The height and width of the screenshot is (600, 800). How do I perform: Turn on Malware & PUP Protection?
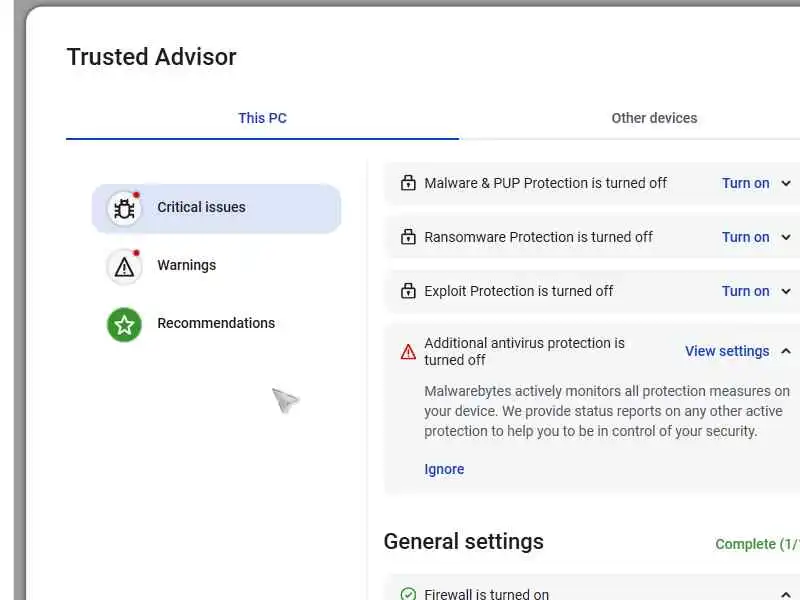pyautogui.click(x=745, y=183)
